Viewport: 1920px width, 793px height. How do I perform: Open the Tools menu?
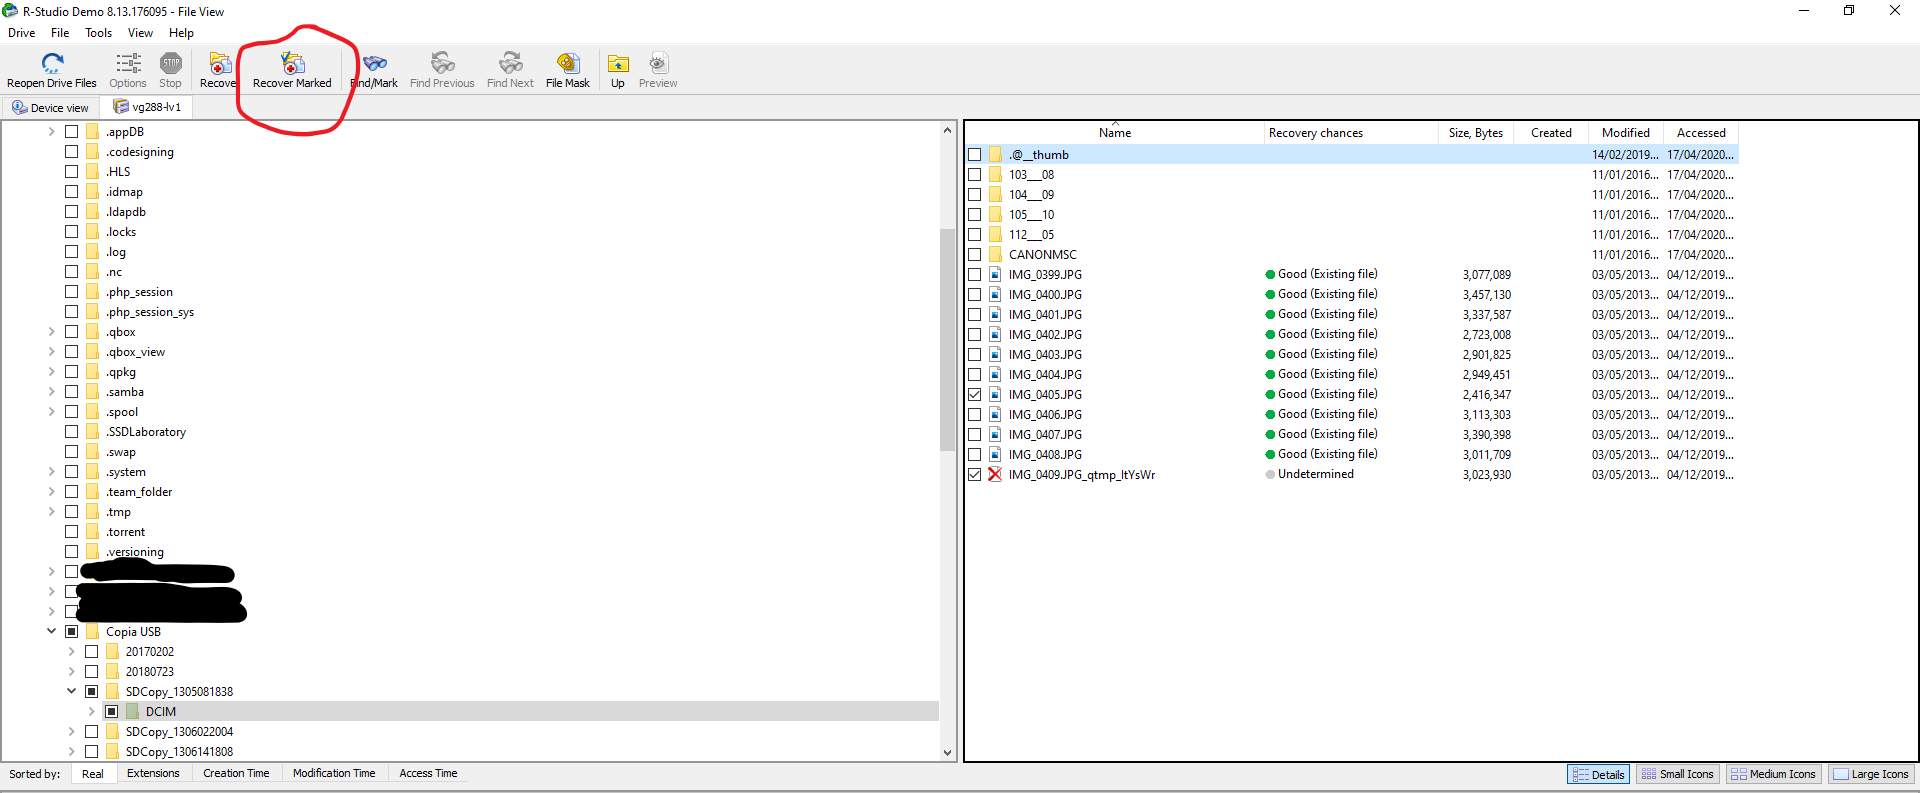(x=98, y=33)
